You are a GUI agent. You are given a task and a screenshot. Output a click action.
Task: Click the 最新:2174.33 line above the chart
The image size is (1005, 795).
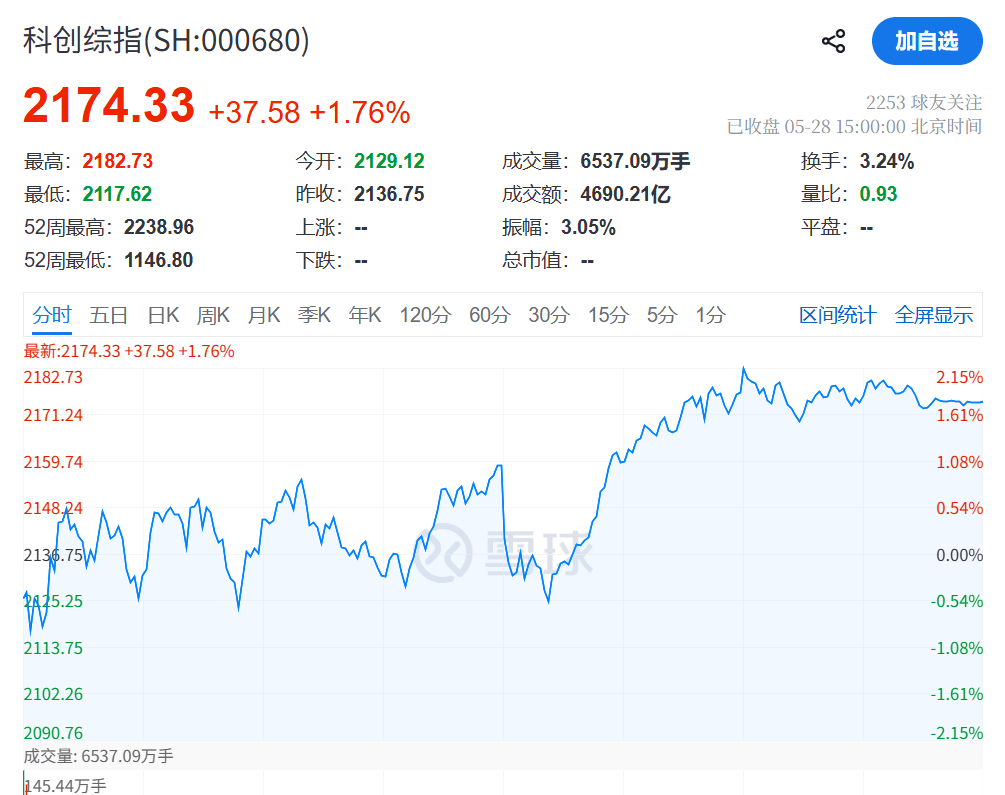pyautogui.click(x=129, y=351)
